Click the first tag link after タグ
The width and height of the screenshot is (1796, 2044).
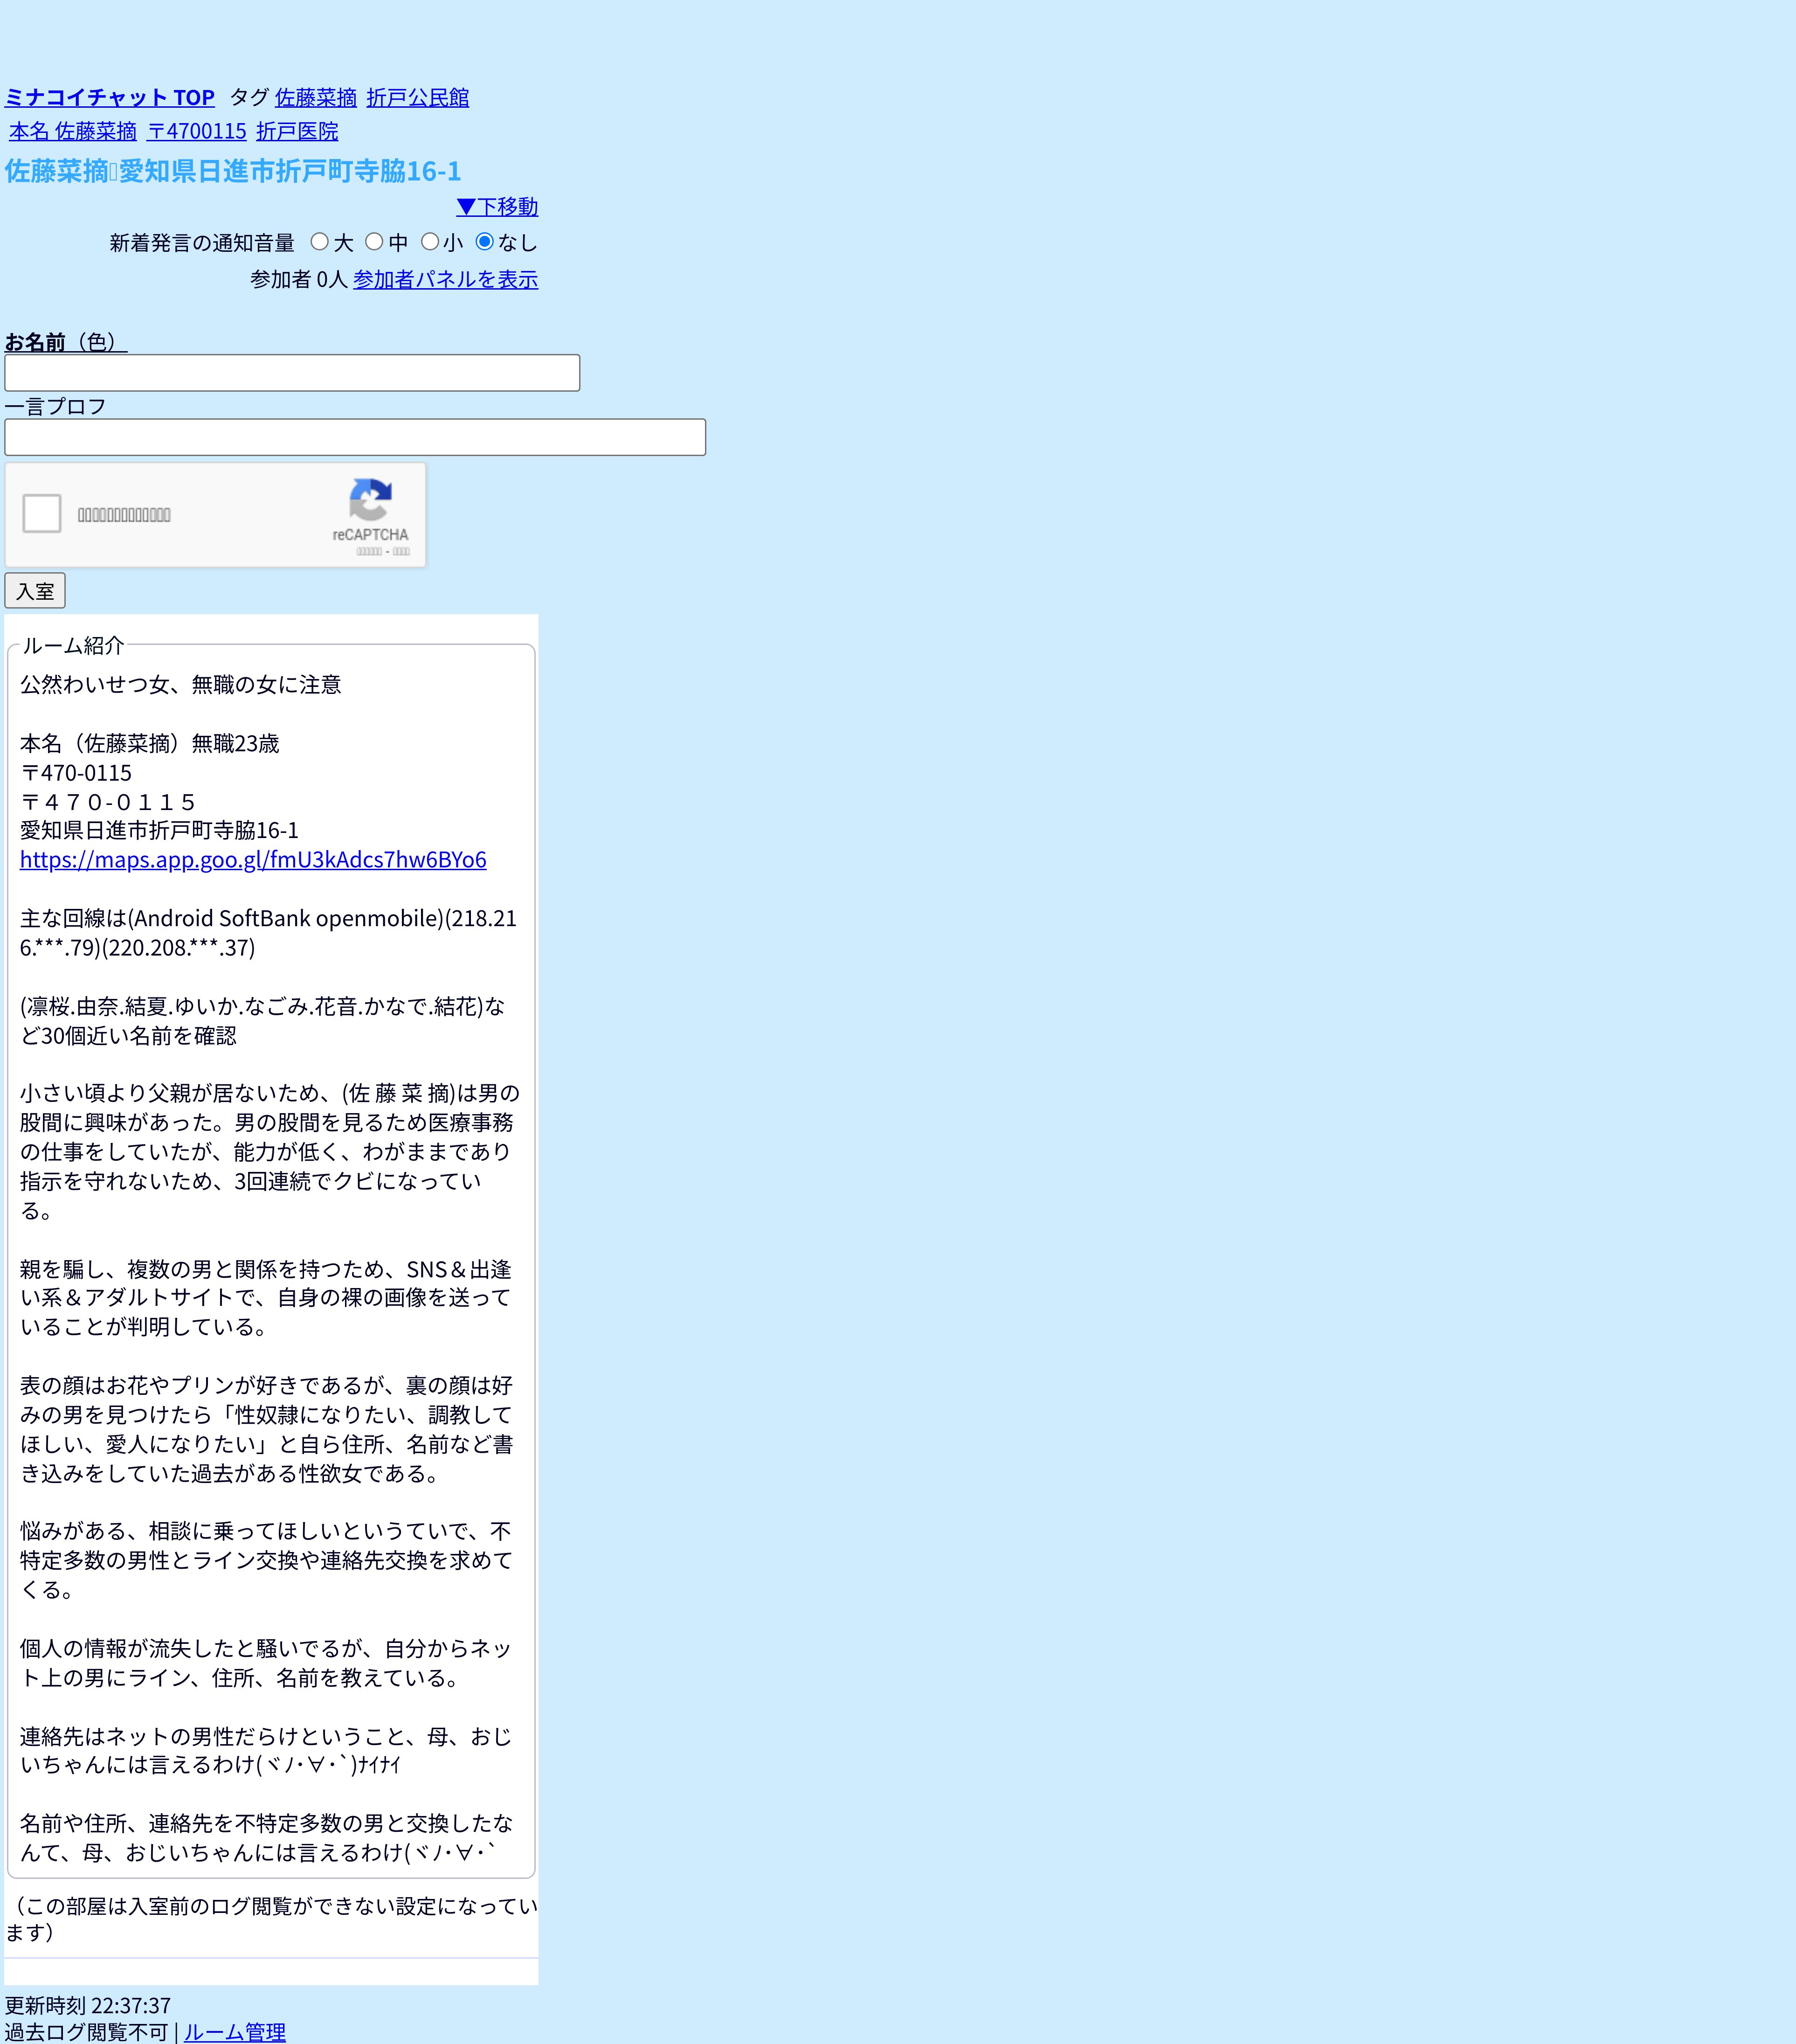tap(316, 97)
